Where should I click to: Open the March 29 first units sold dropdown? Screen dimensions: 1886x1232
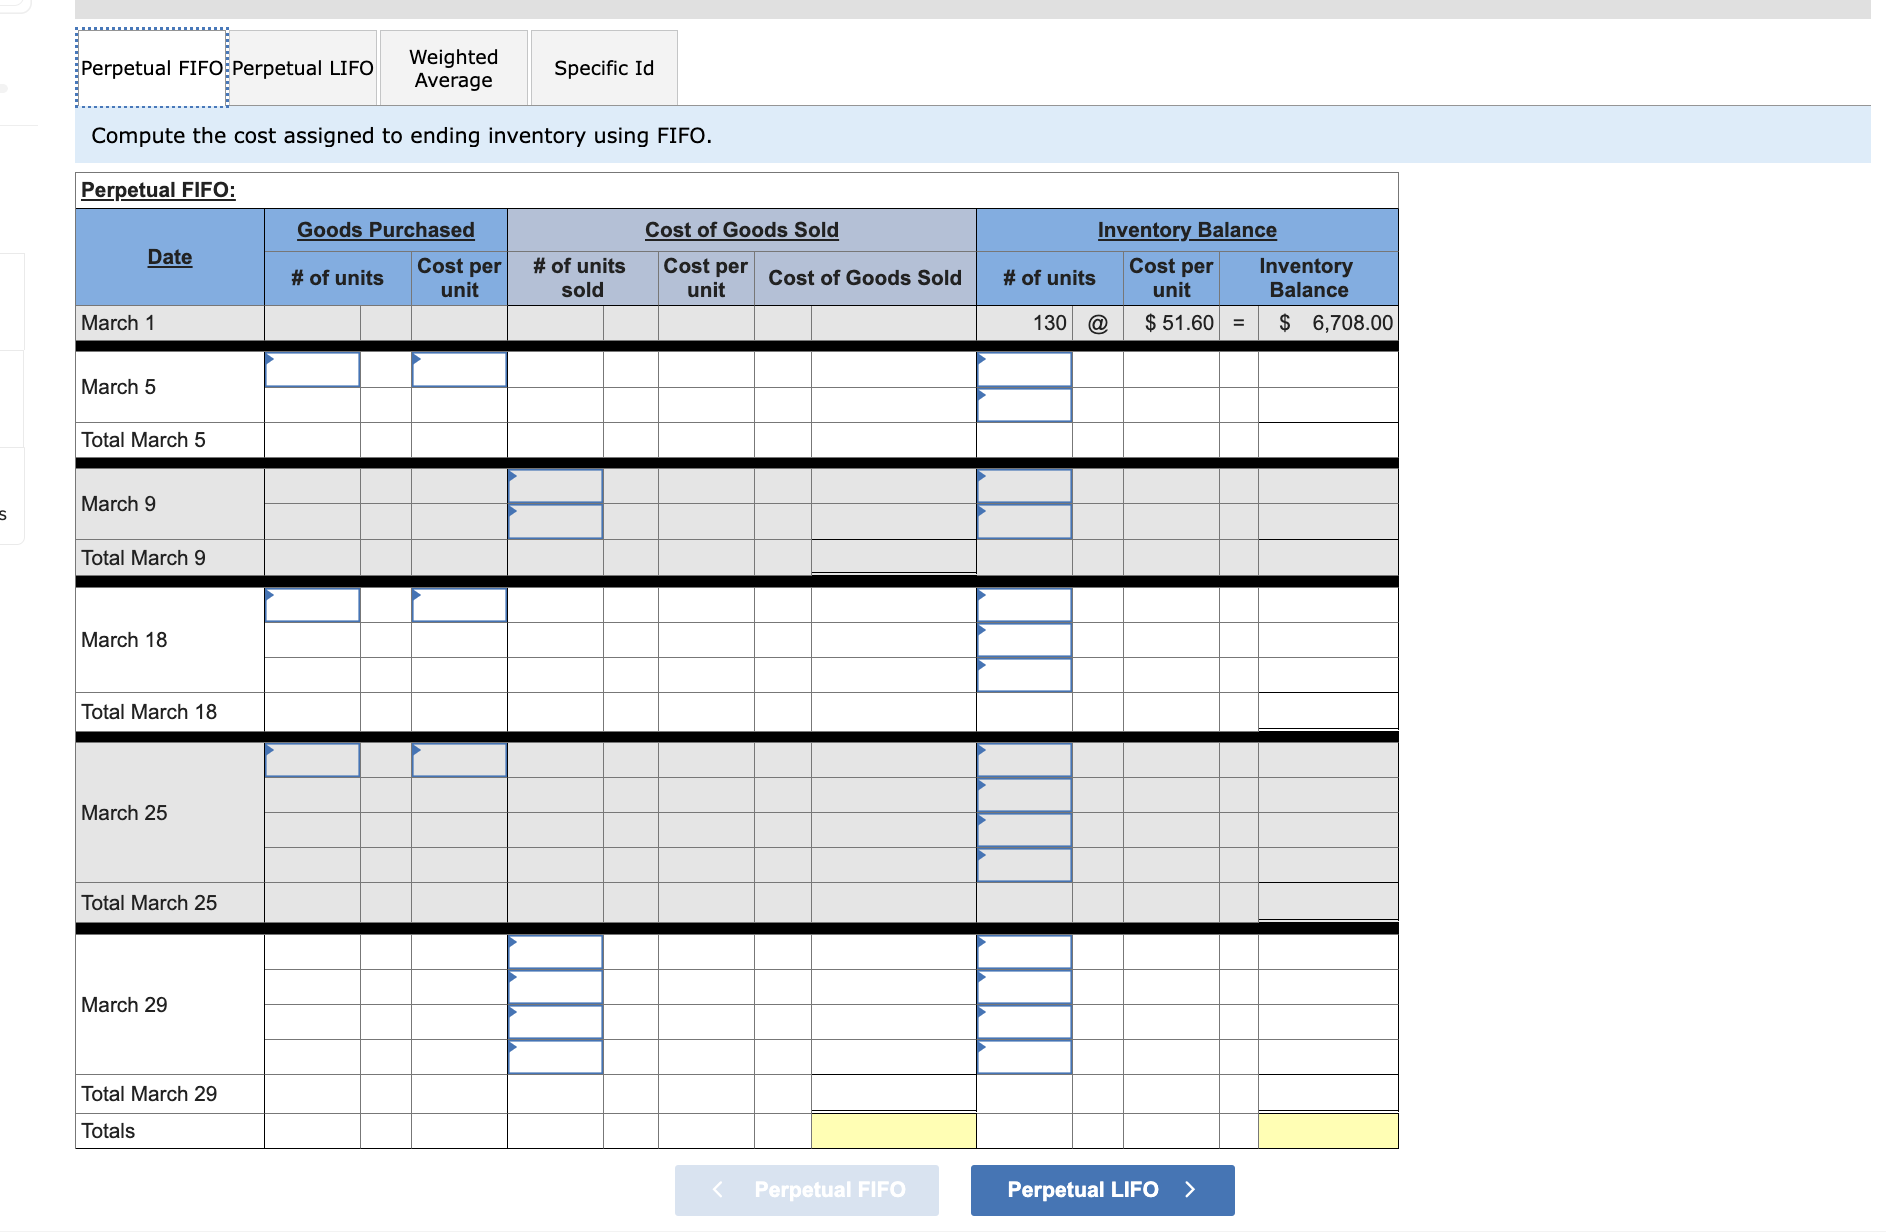point(555,951)
